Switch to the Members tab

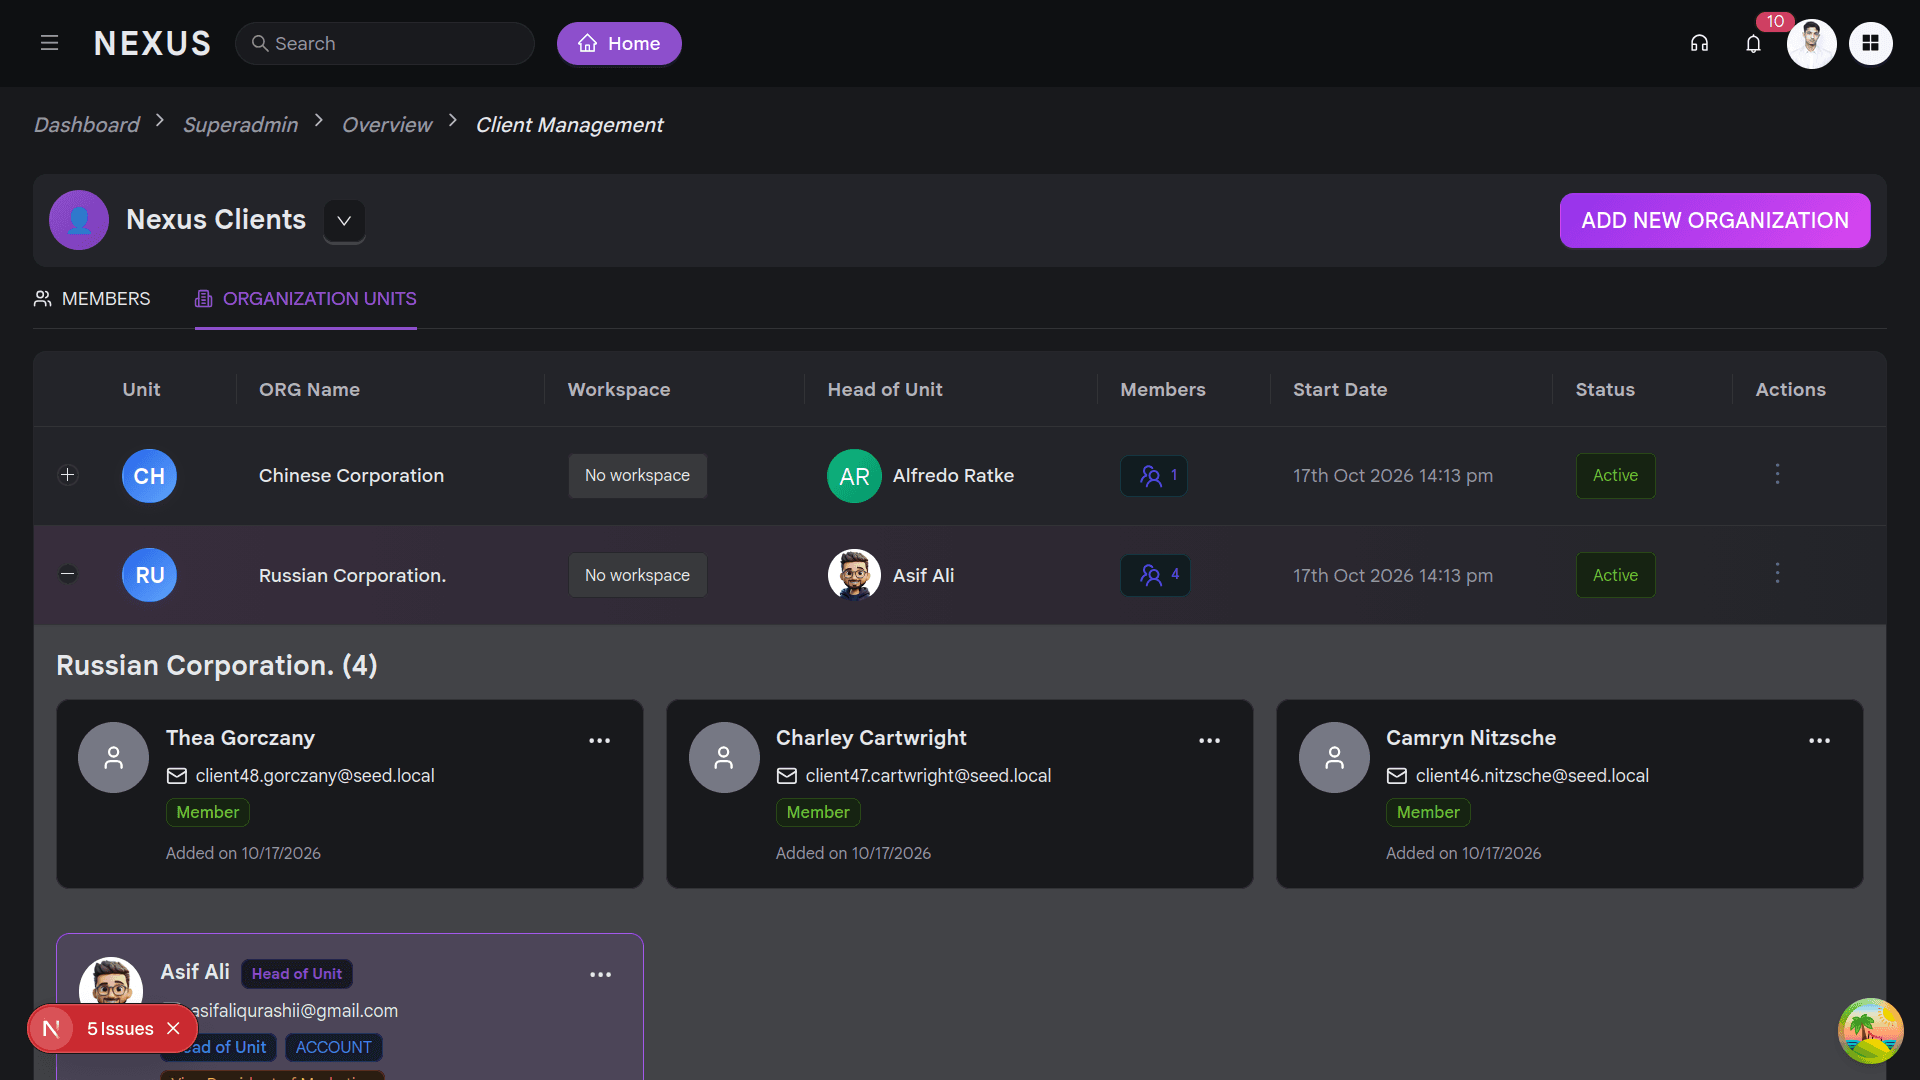(92, 299)
